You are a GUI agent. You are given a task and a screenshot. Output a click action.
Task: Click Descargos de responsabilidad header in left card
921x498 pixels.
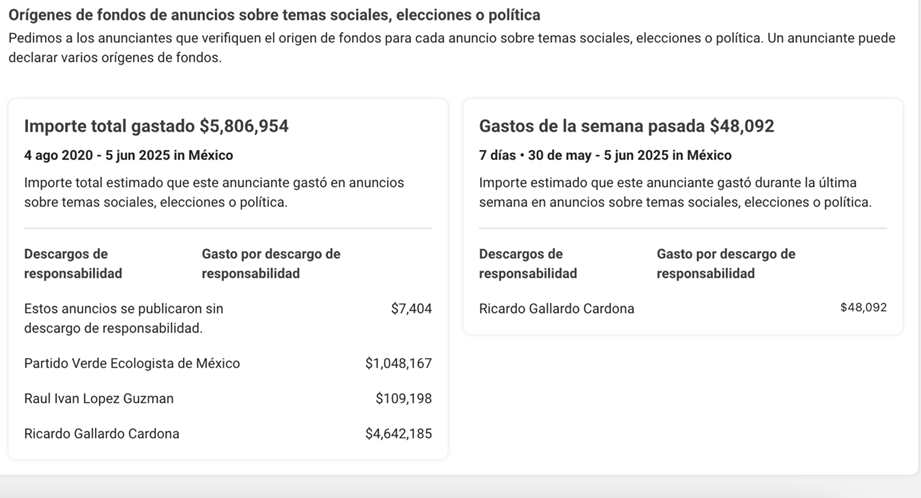pyautogui.click(x=73, y=264)
